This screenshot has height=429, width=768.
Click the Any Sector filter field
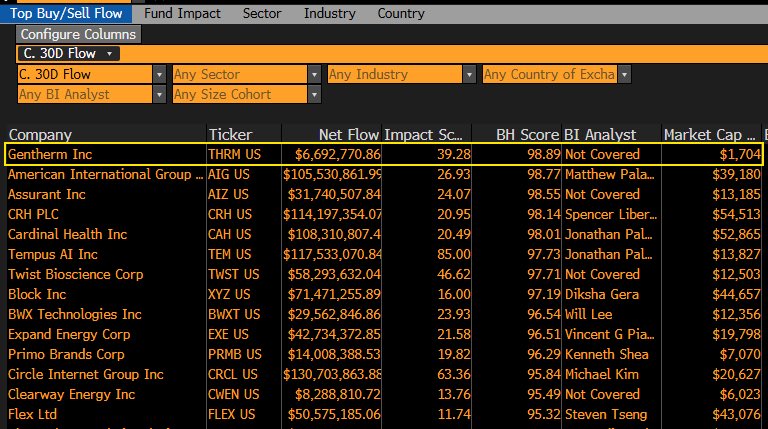[240, 74]
